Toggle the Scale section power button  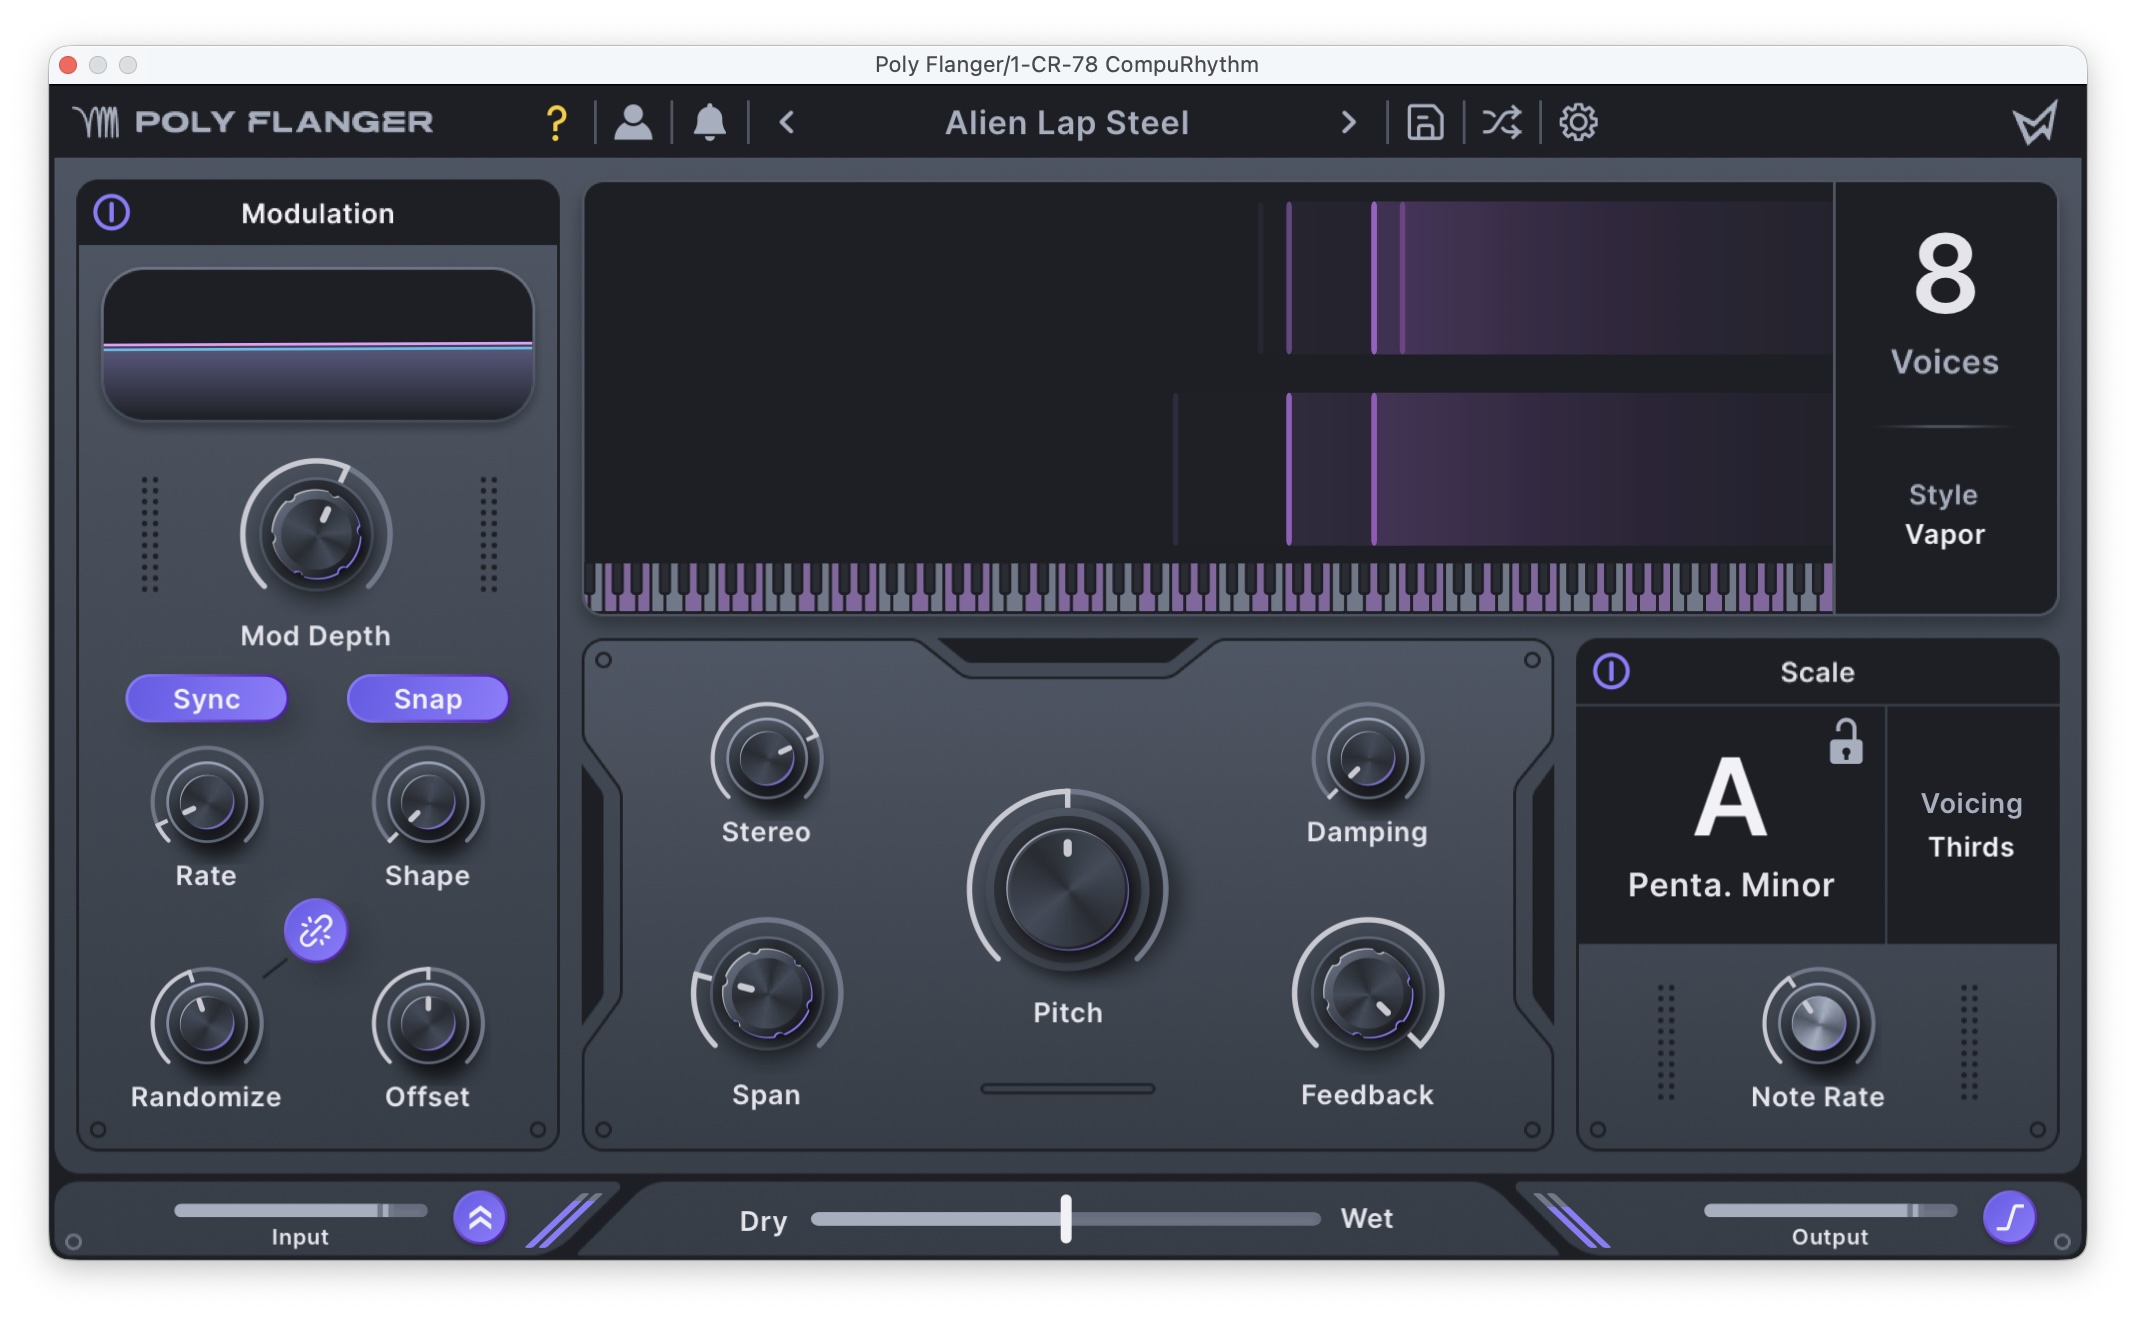click(1611, 671)
